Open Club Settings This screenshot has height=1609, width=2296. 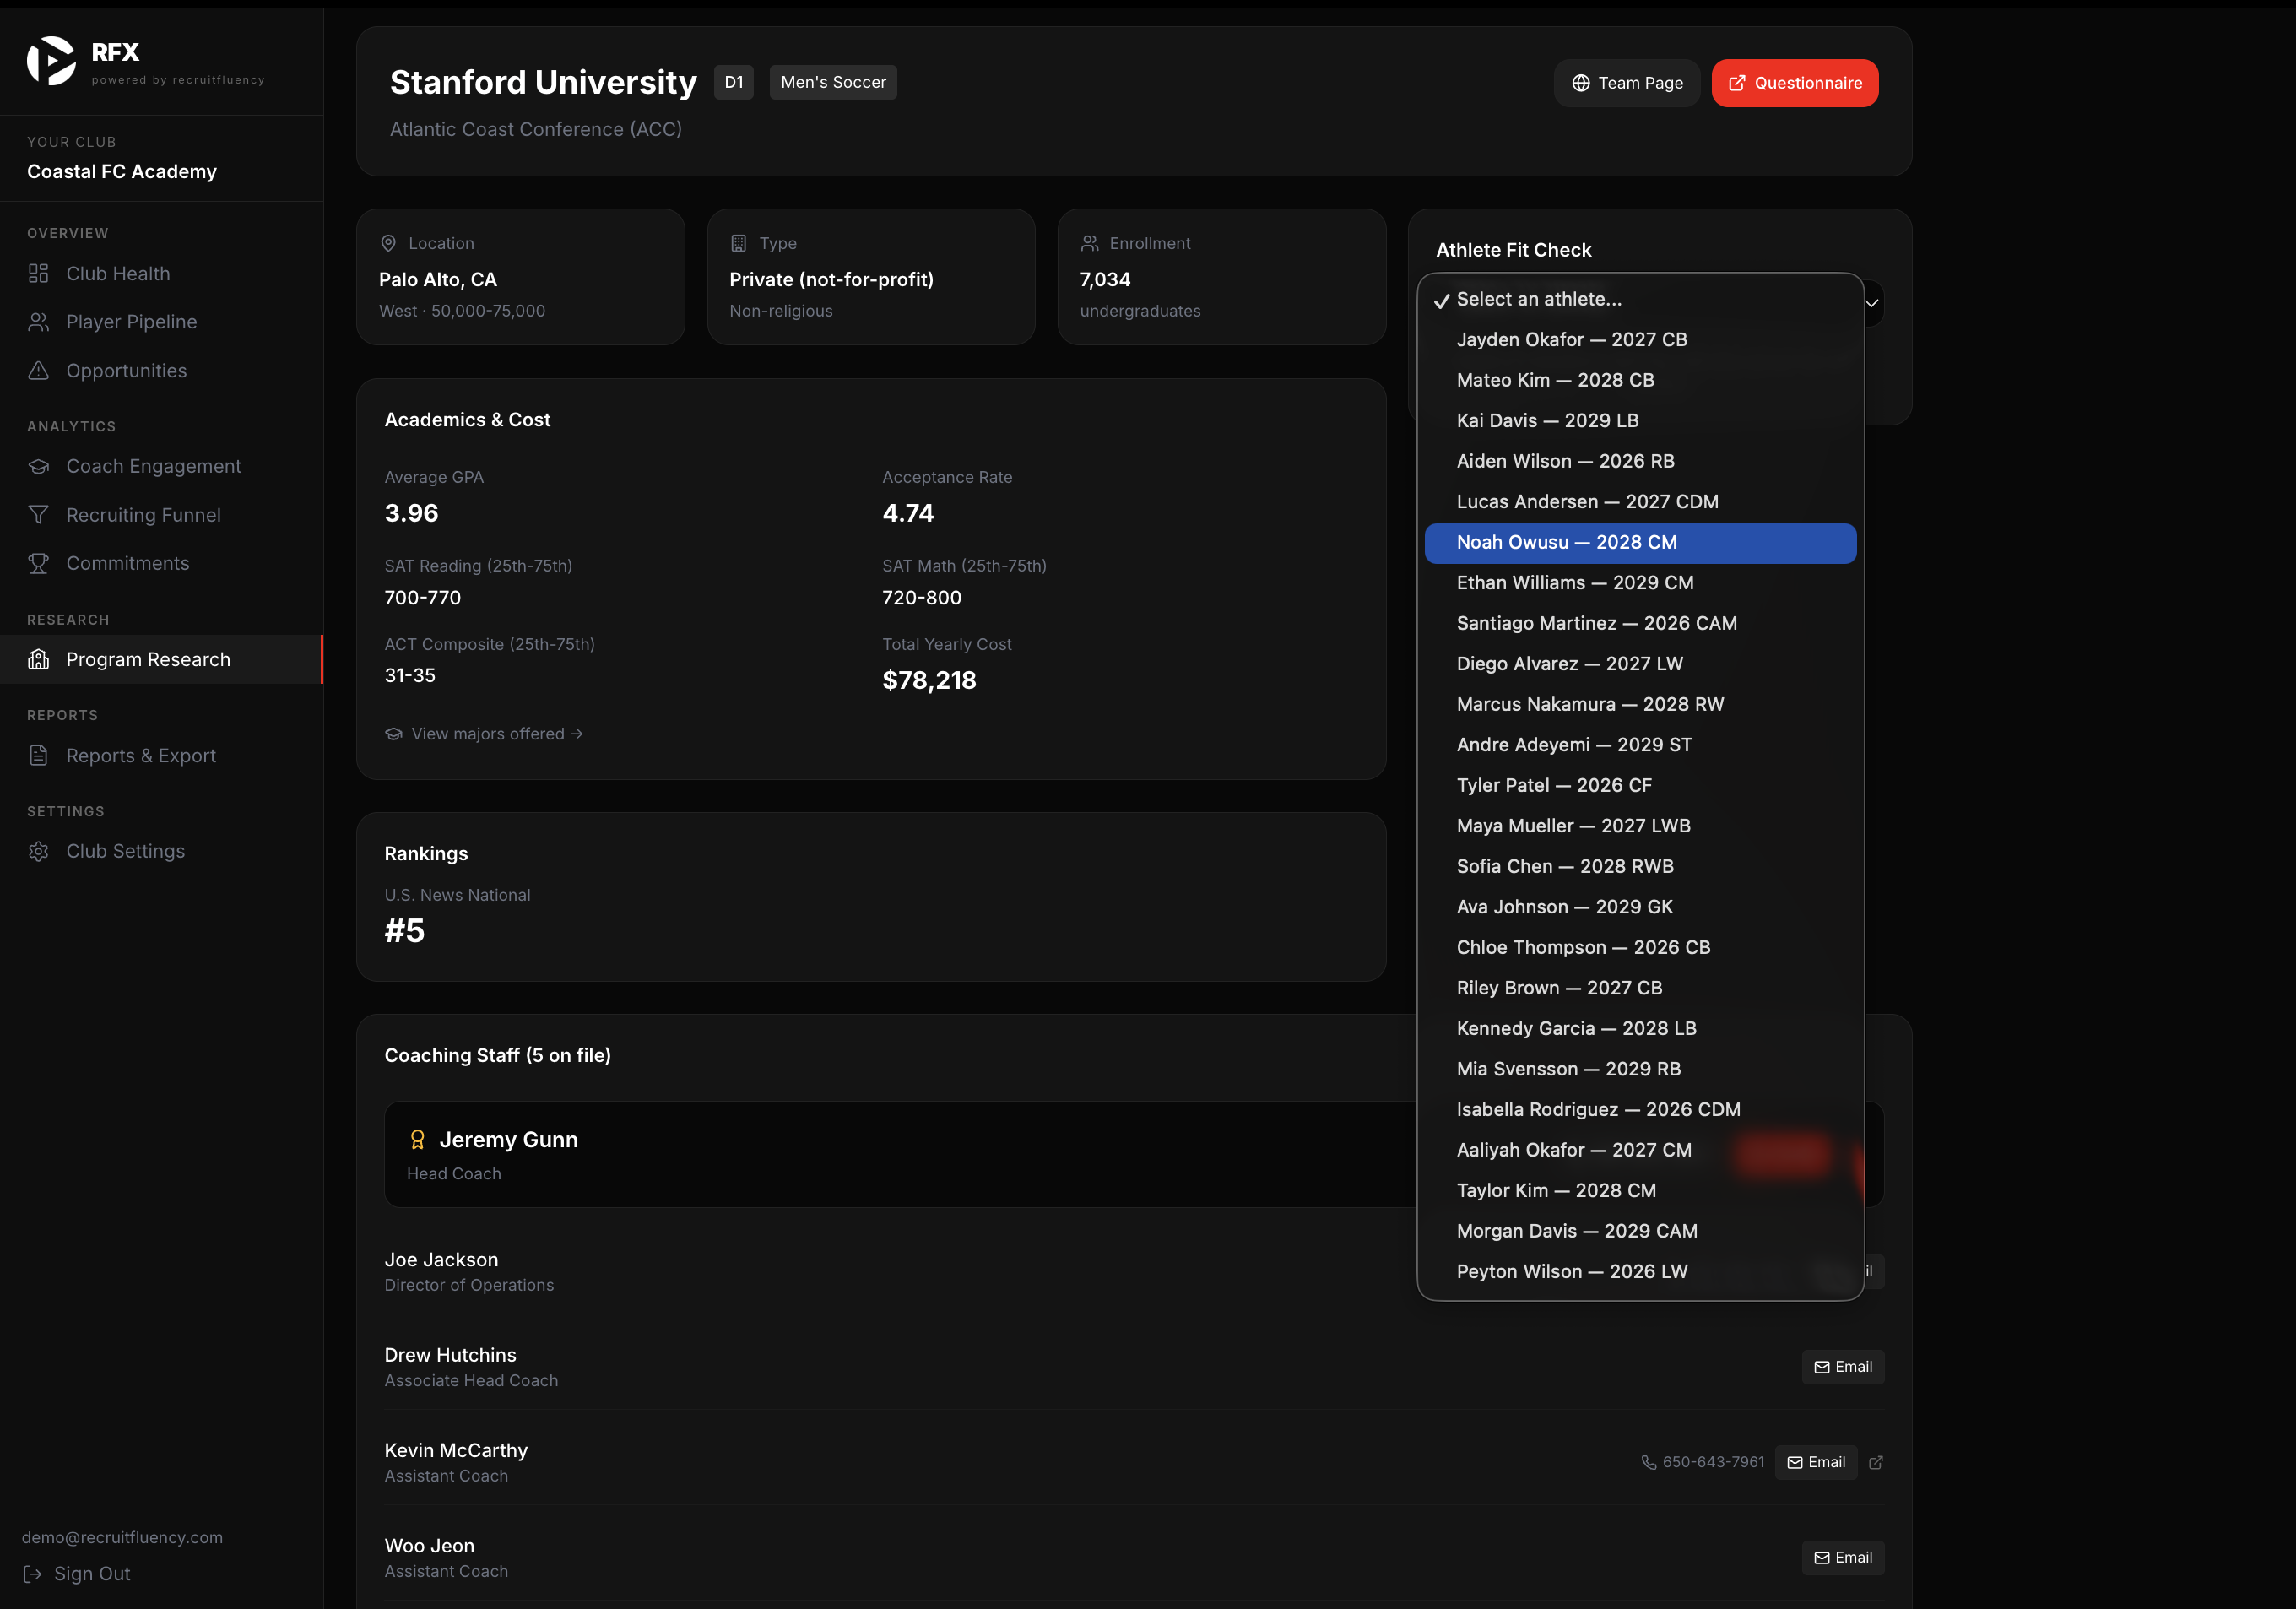point(161,851)
